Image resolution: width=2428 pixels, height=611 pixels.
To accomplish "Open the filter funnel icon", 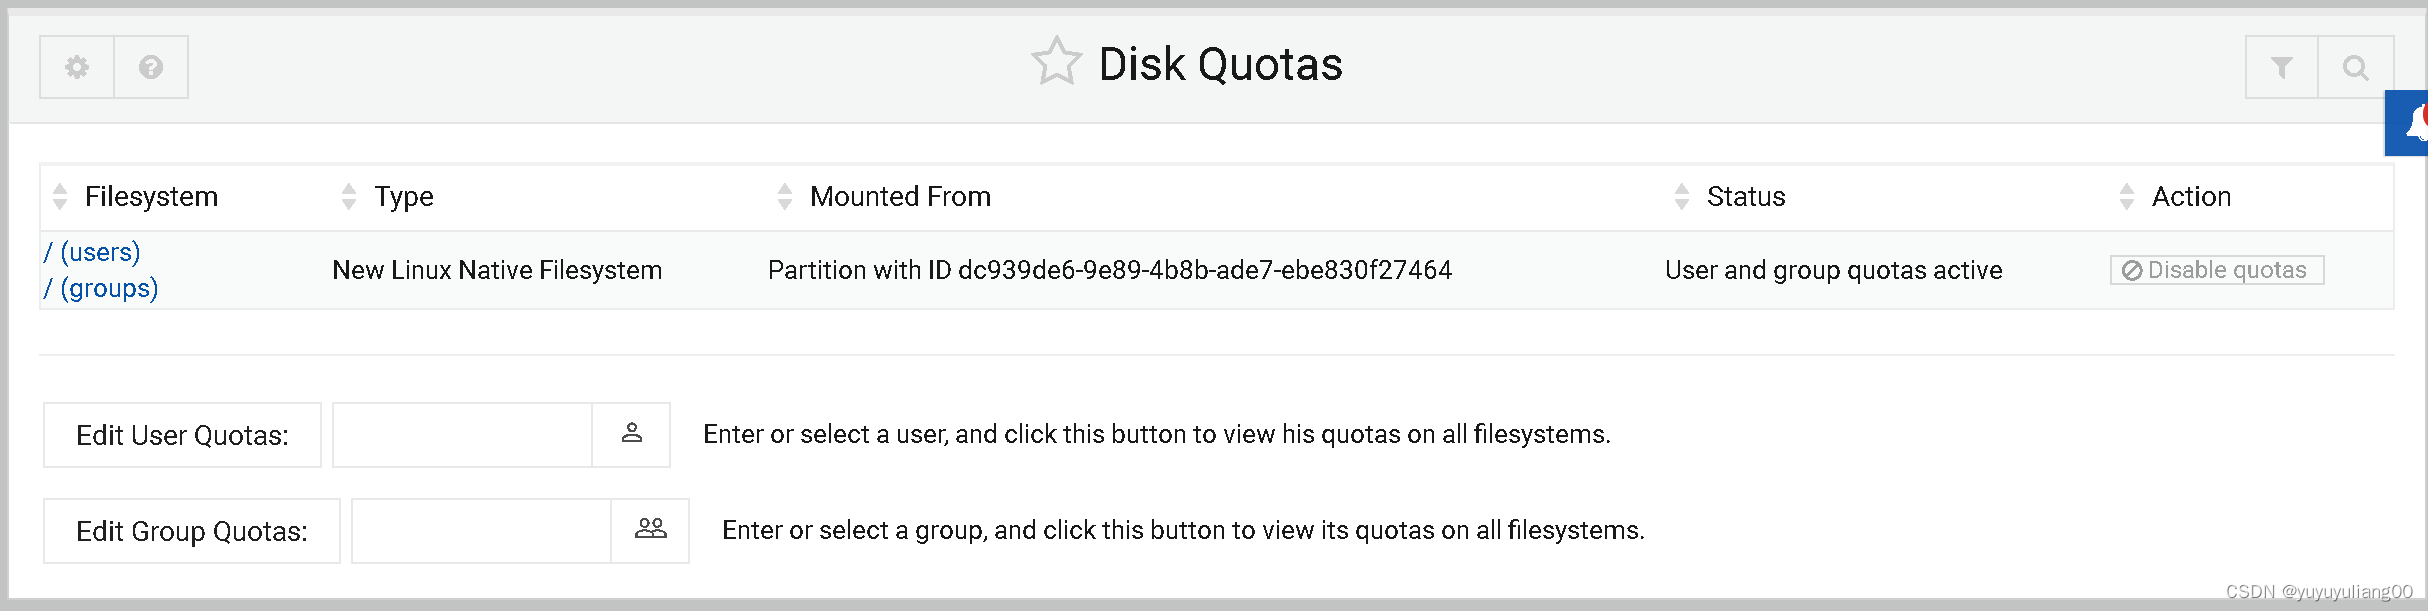I will tap(2280, 67).
